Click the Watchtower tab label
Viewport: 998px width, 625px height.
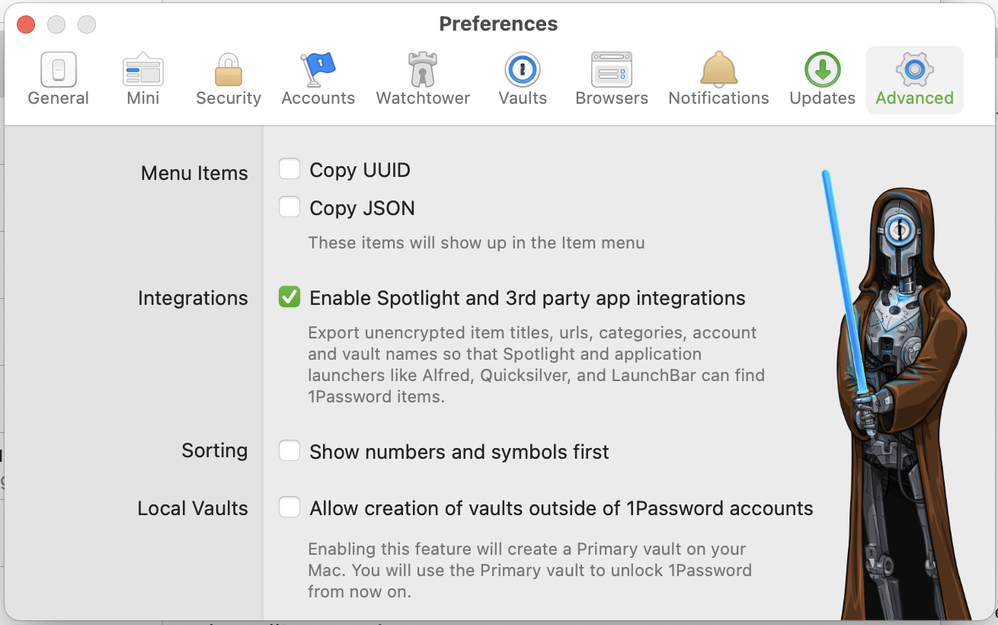423,98
